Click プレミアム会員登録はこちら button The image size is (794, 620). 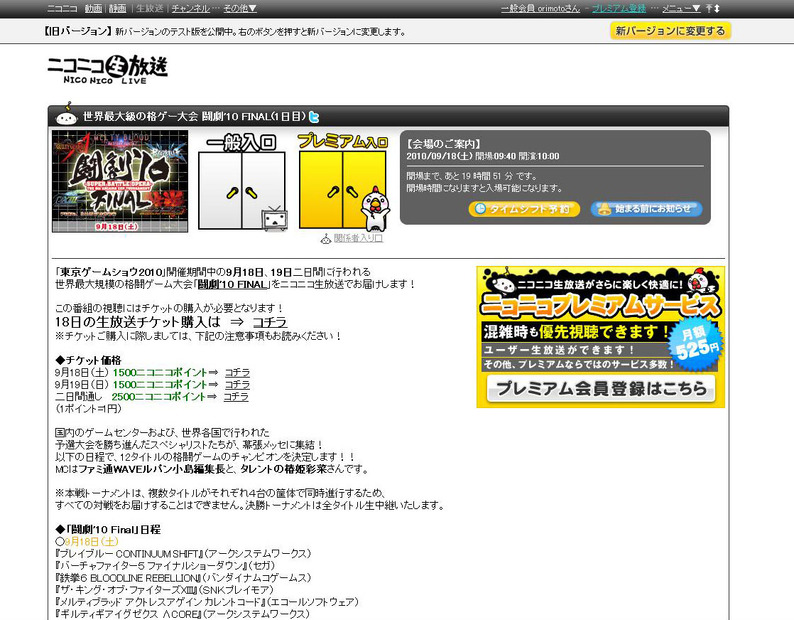pos(601,389)
